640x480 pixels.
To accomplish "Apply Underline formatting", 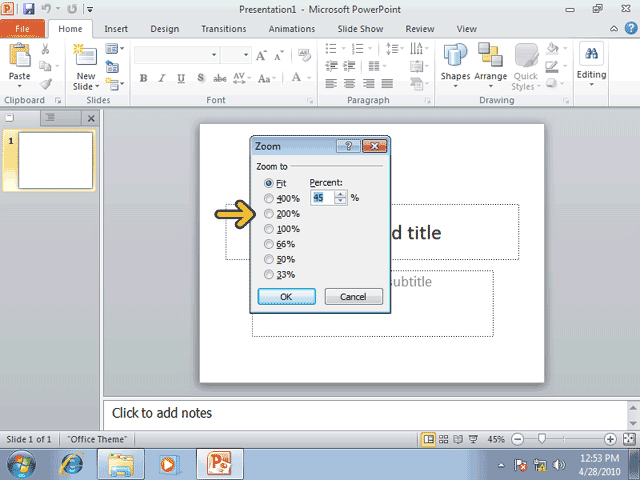I will click(x=181, y=78).
